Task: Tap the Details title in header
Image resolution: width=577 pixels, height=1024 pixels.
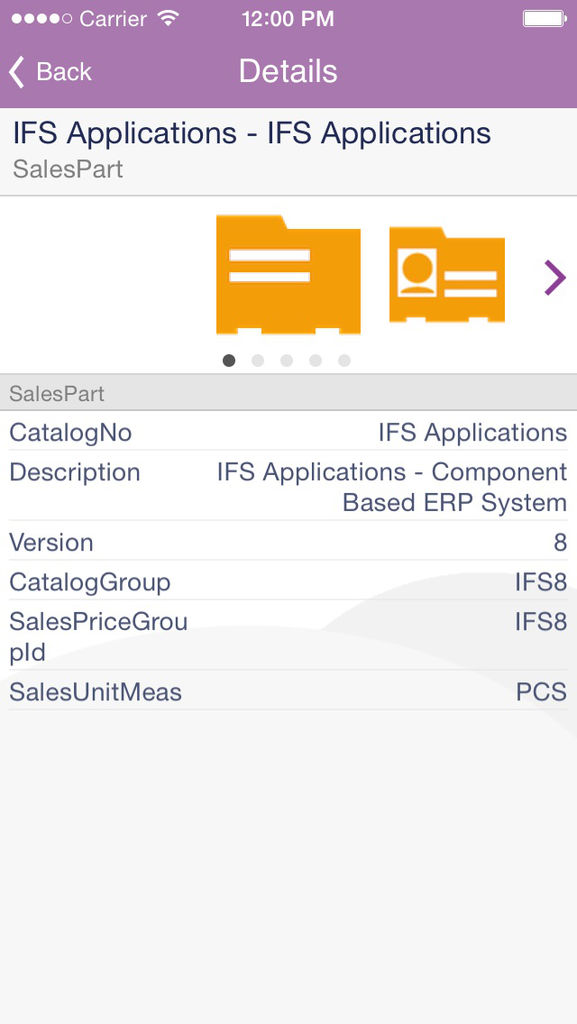Action: [x=288, y=71]
